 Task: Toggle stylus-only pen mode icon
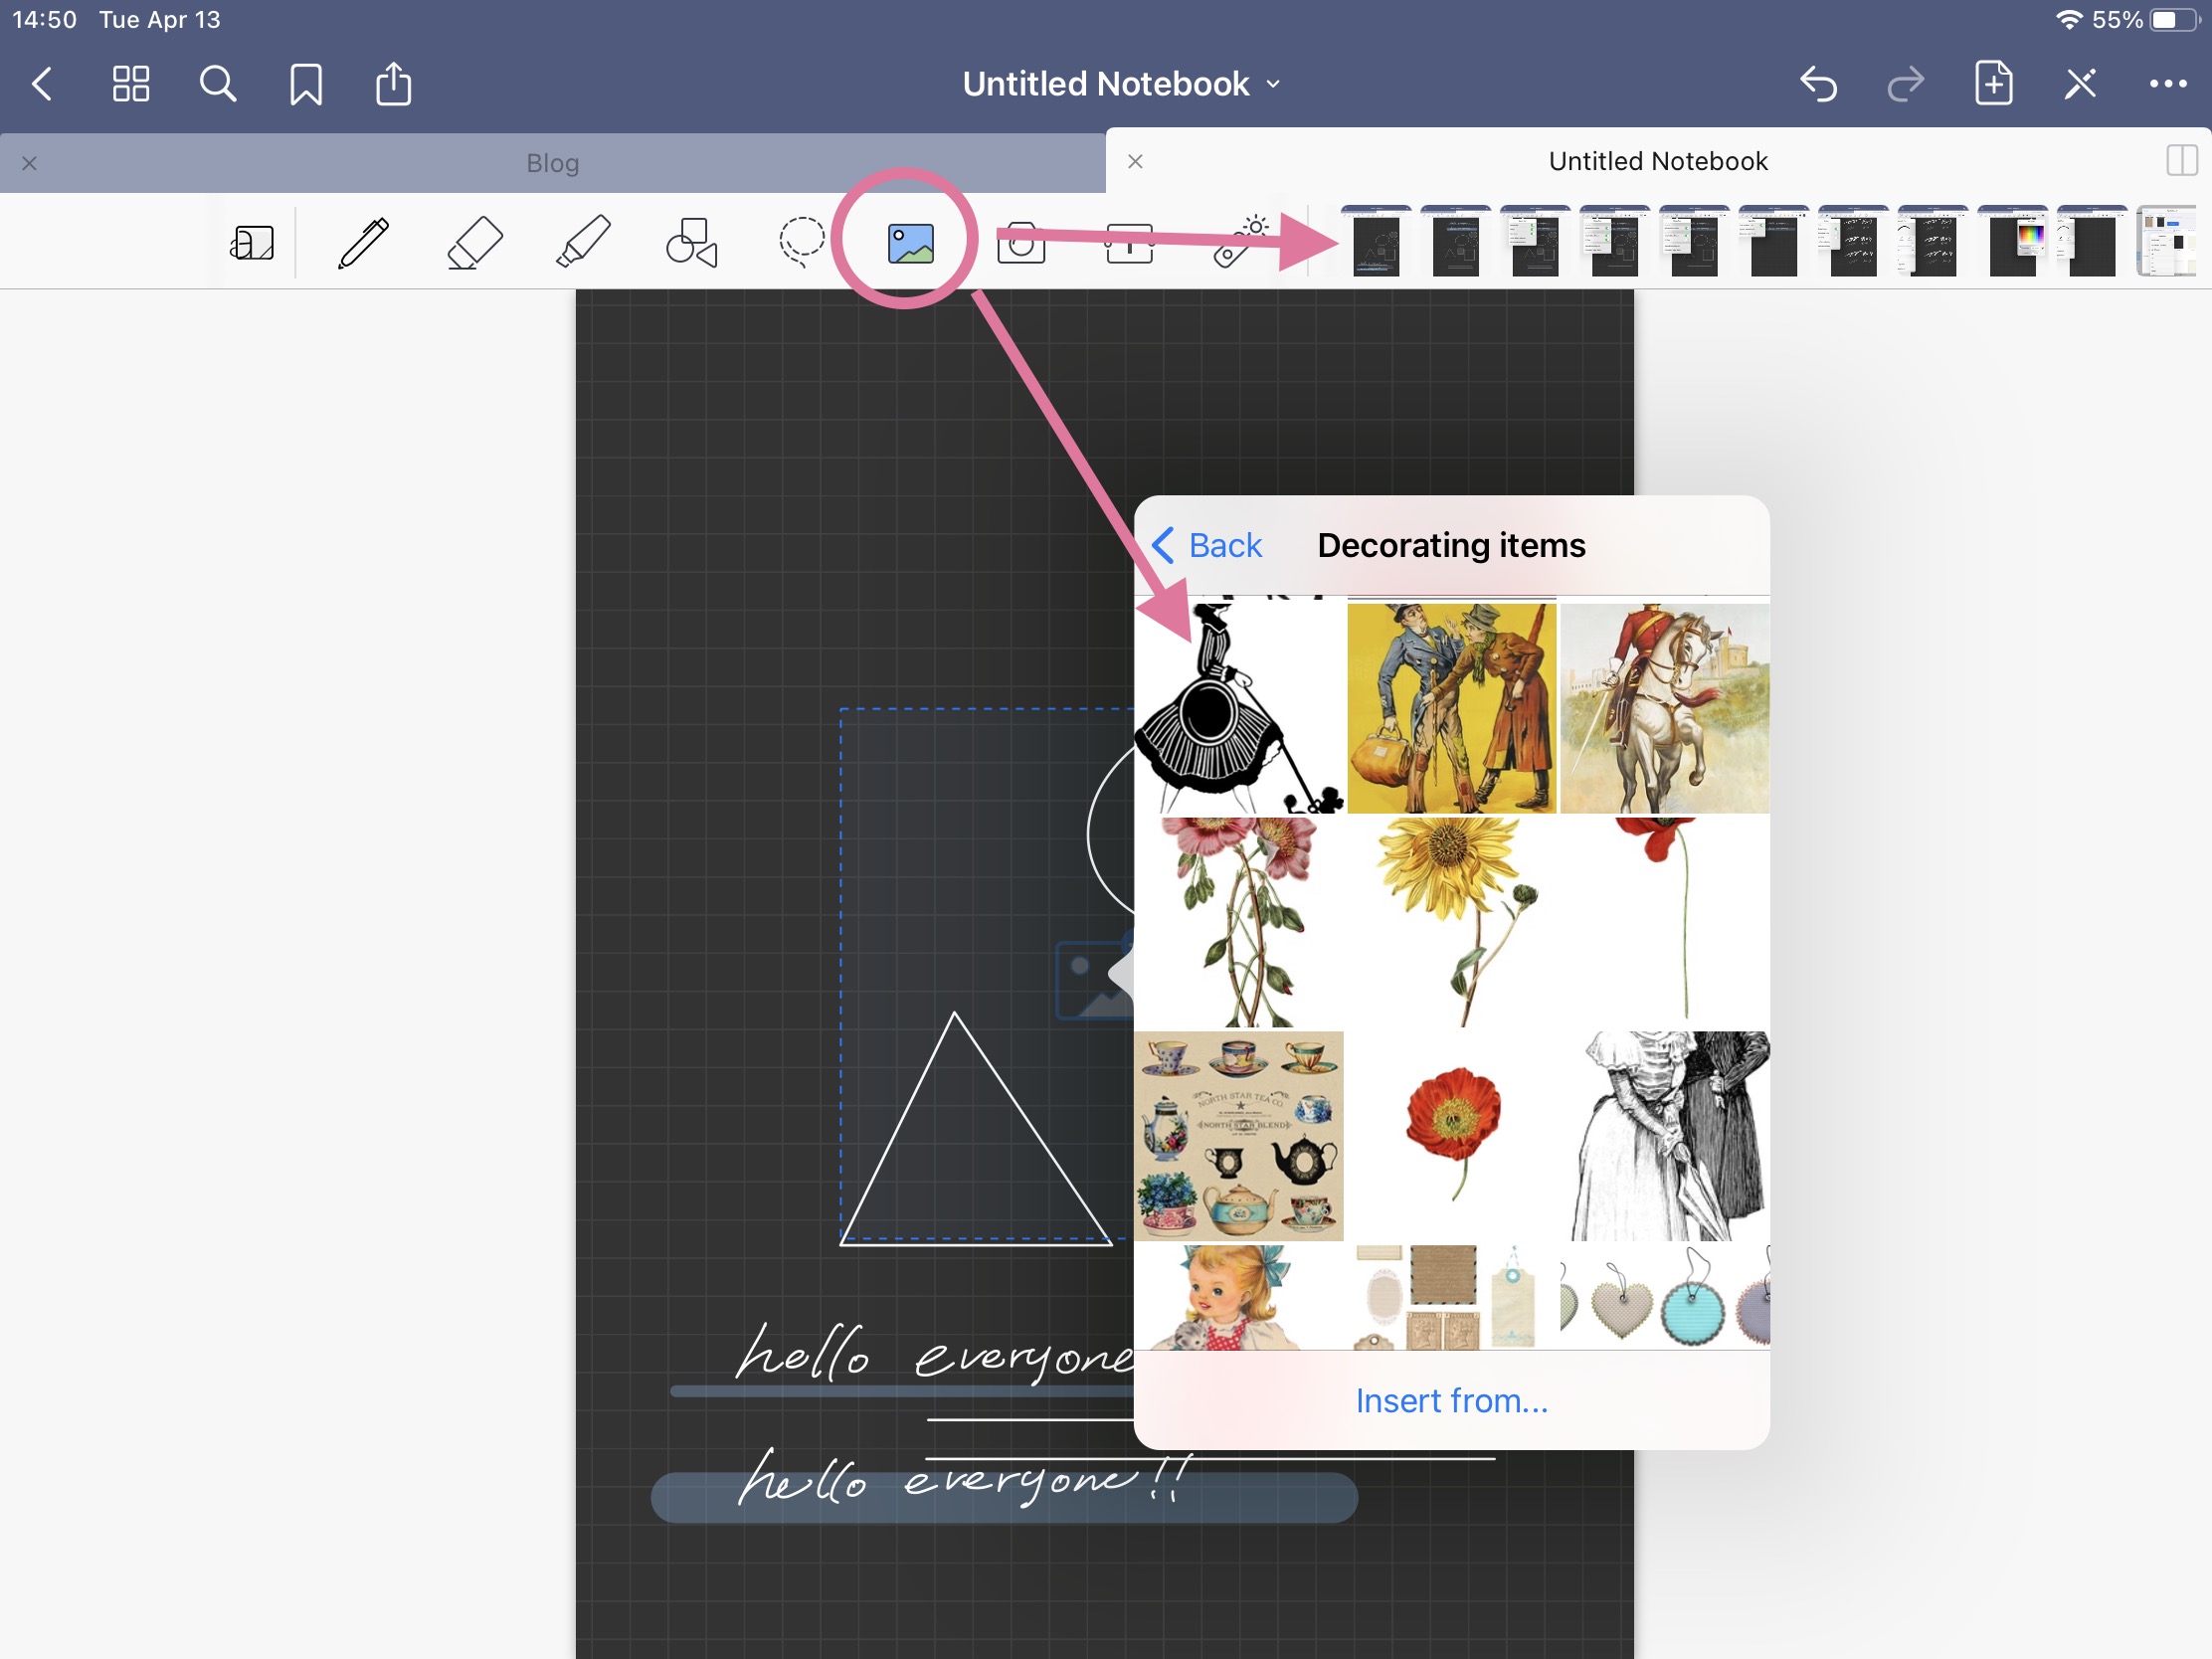[2080, 84]
